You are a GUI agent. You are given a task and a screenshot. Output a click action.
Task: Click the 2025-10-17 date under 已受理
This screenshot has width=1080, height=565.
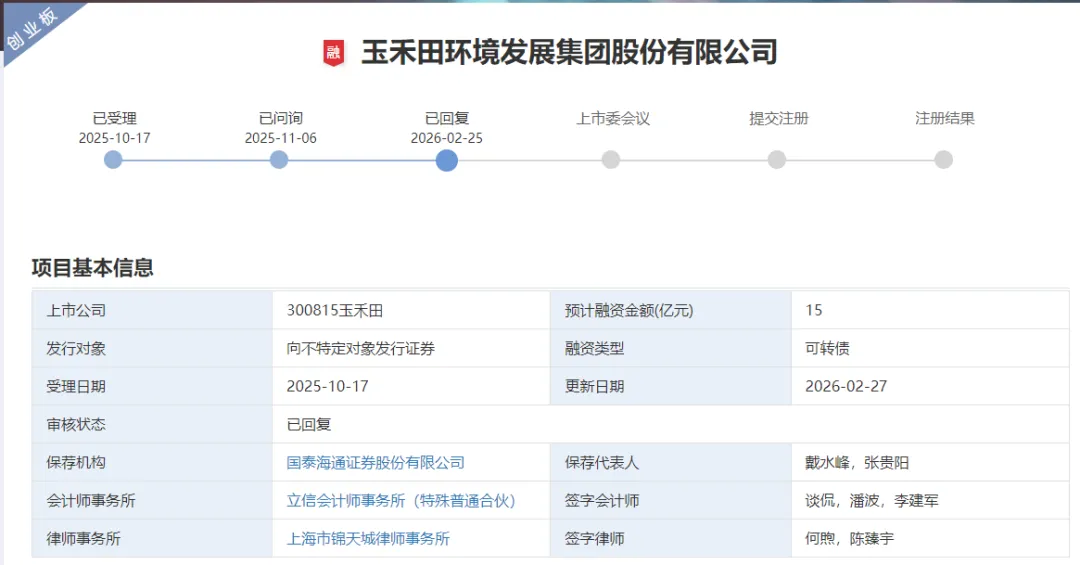point(114,138)
